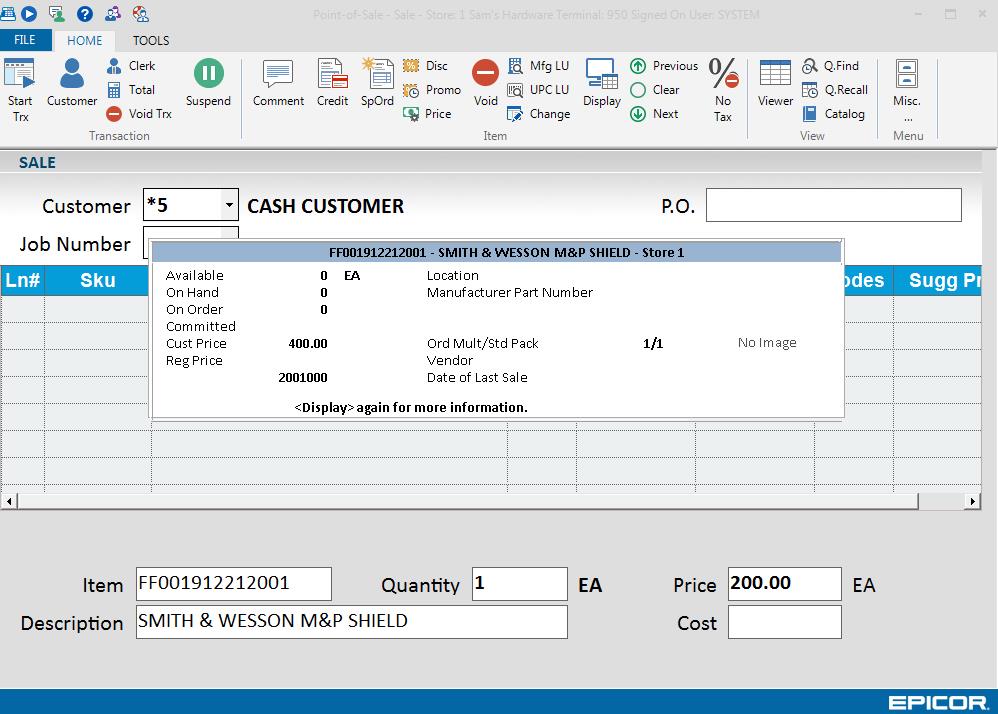
Task: Click the SpOrd special order icon
Action: tap(377, 83)
